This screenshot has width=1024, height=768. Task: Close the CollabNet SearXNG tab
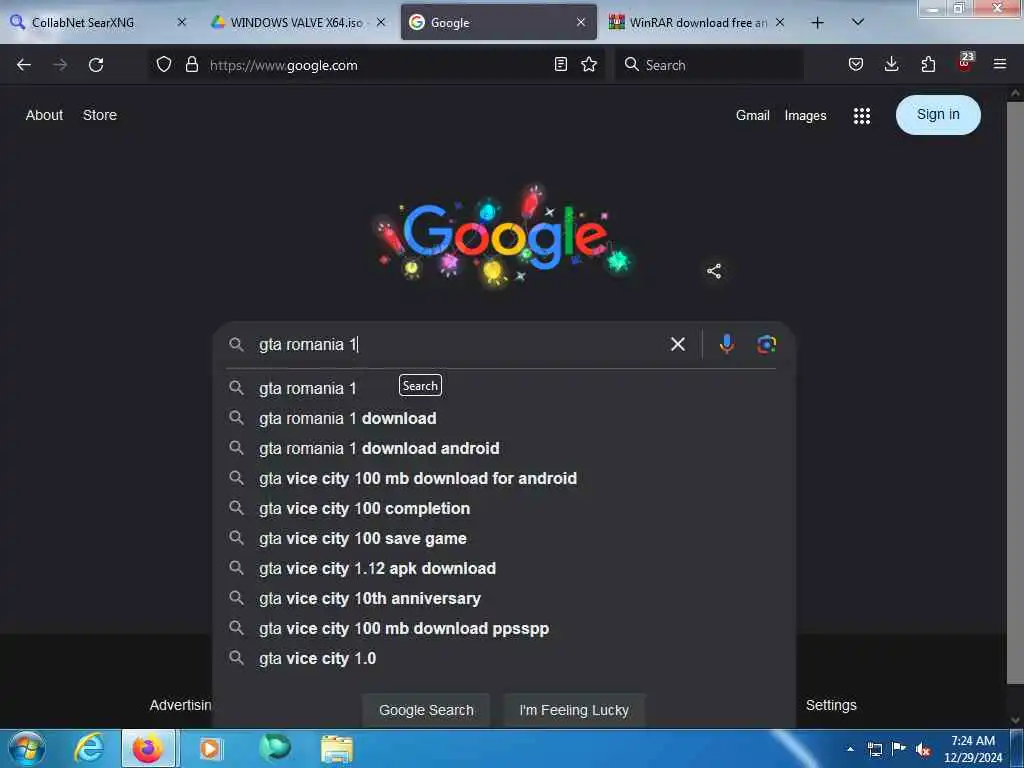182,22
